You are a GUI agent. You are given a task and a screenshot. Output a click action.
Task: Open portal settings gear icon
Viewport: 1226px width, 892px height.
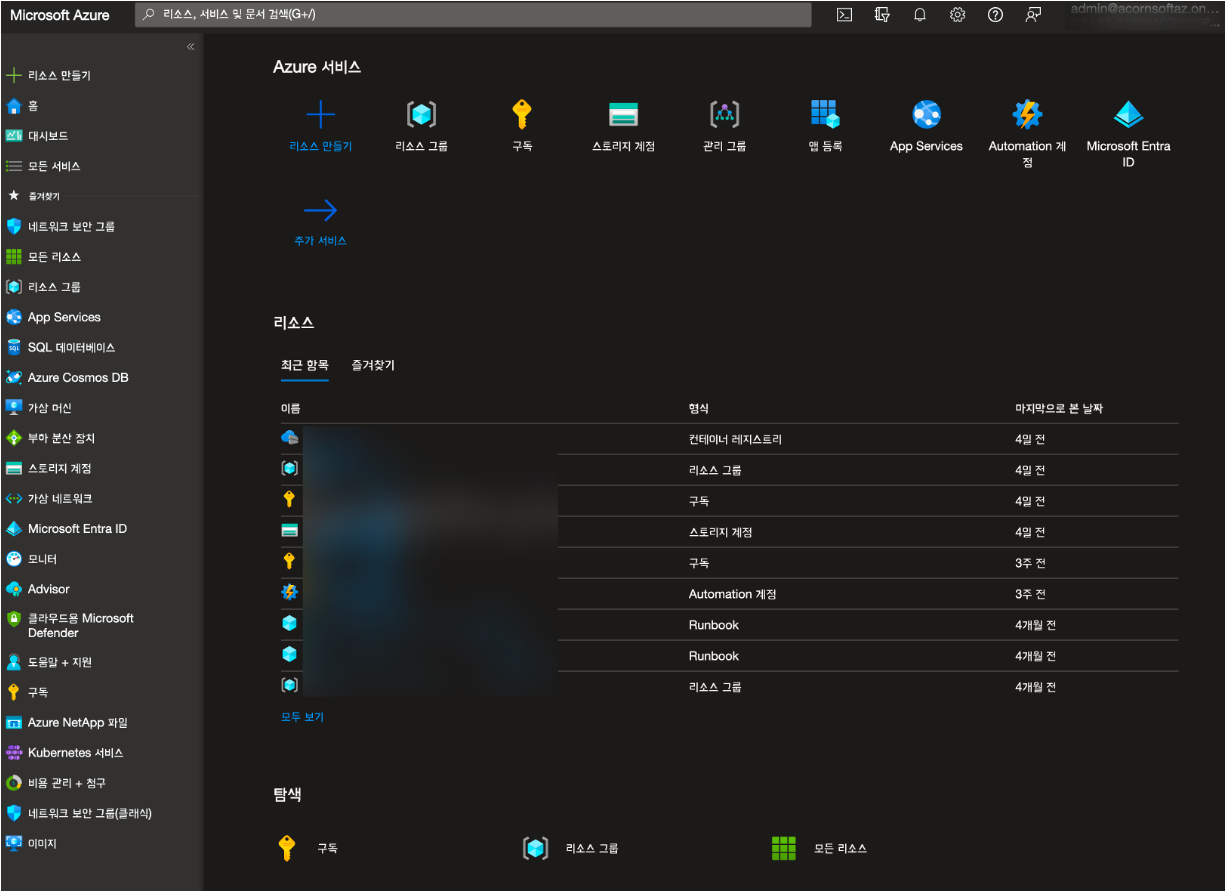[957, 15]
